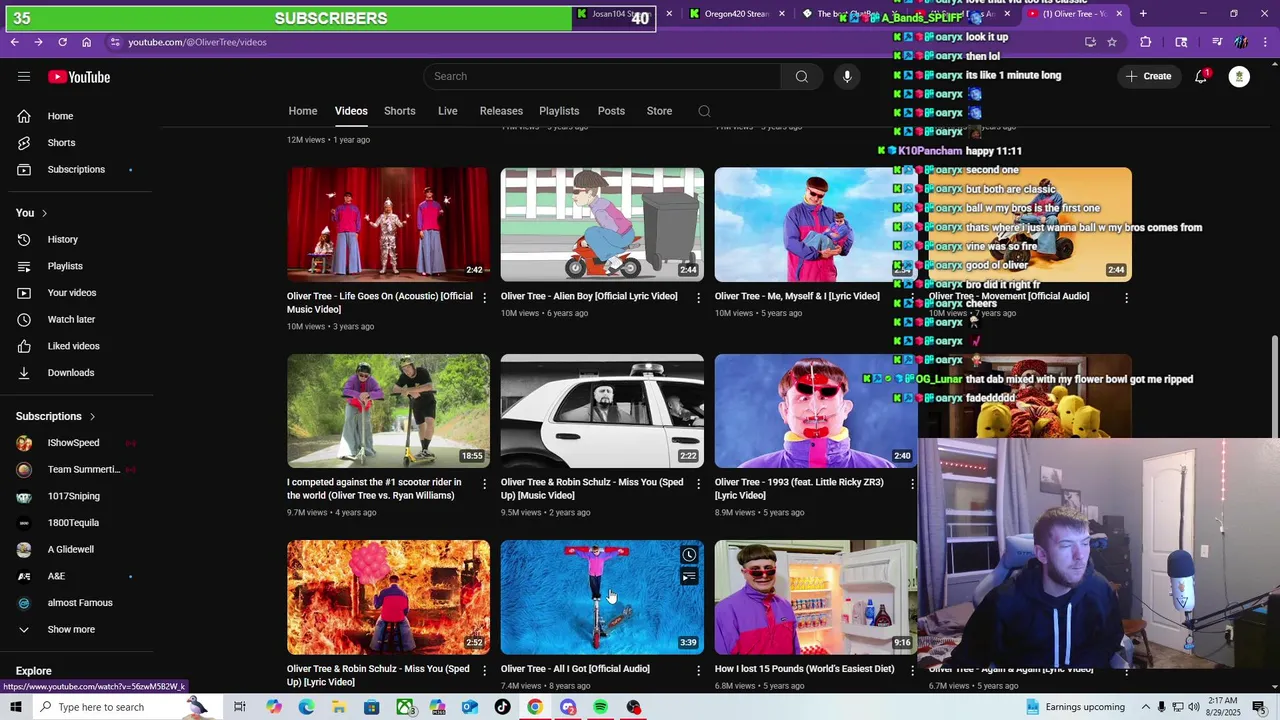The width and height of the screenshot is (1280, 720).
Task: Switch to channel Home tab
Action: (x=303, y=111)
